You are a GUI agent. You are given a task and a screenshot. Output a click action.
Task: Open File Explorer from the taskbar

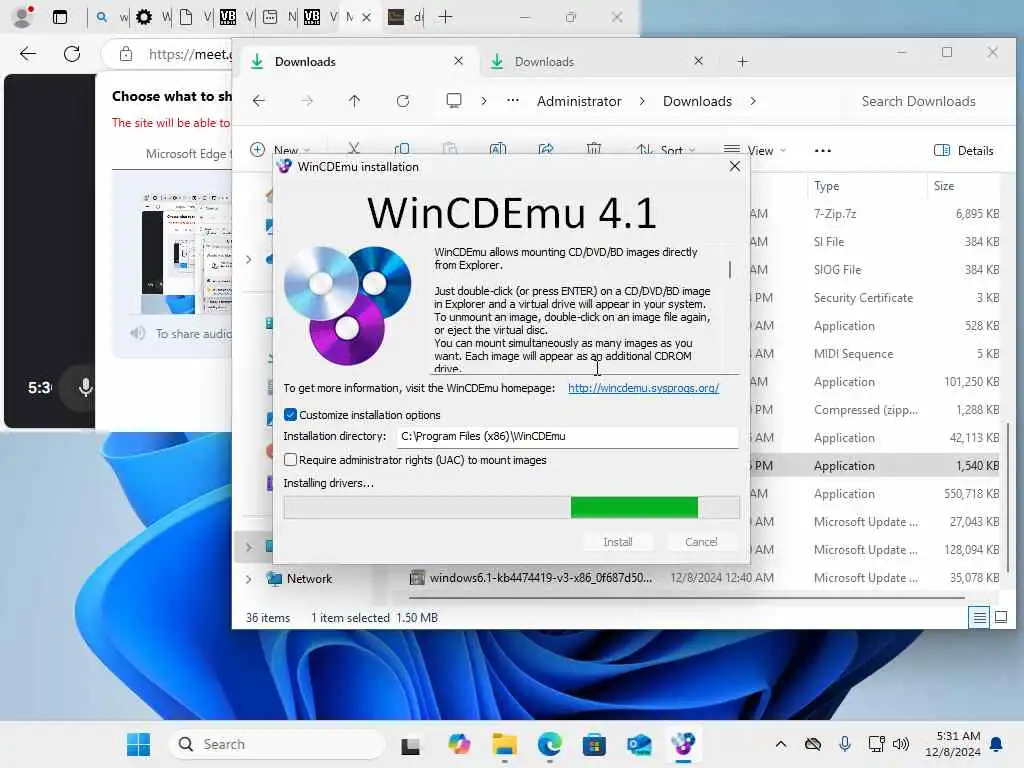(x=504, y=744)
